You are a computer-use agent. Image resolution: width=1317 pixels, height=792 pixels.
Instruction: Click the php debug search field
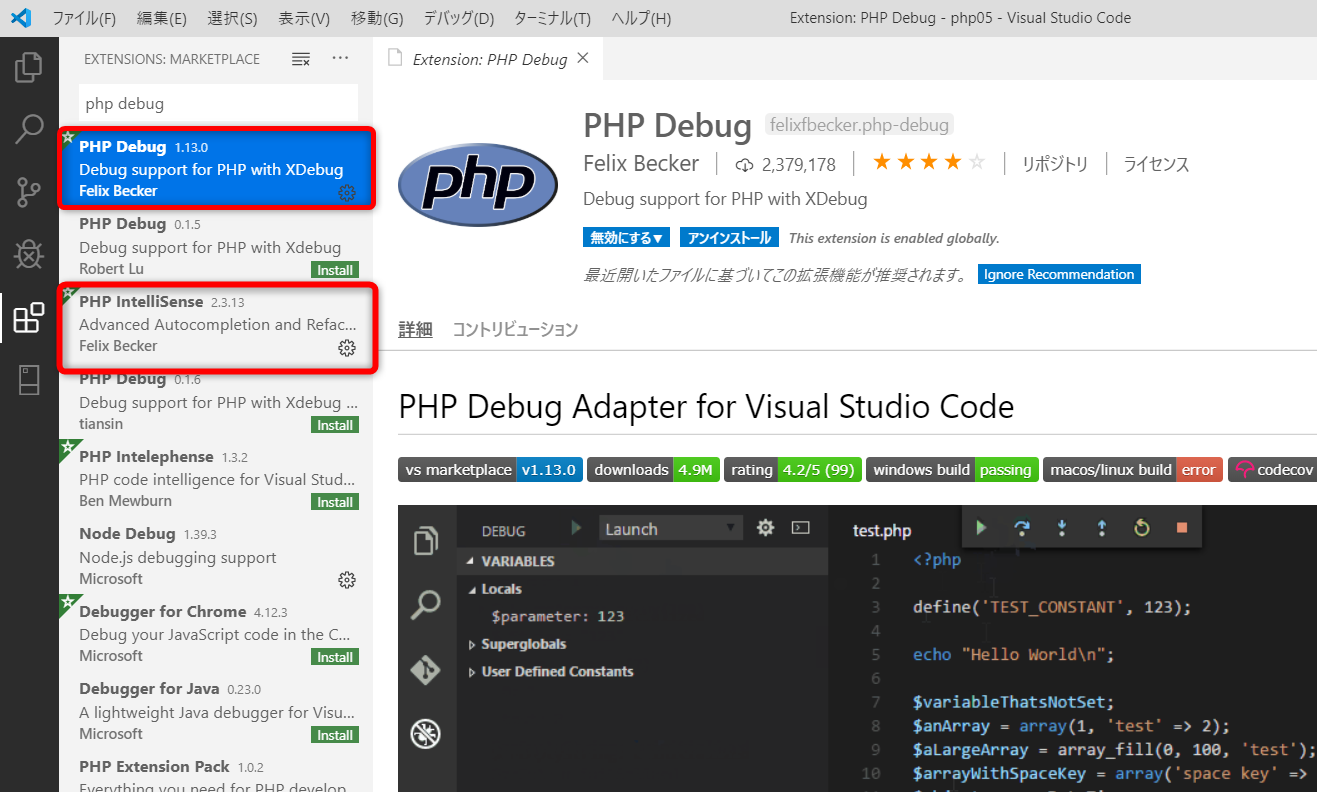click(x=218, y=103)
